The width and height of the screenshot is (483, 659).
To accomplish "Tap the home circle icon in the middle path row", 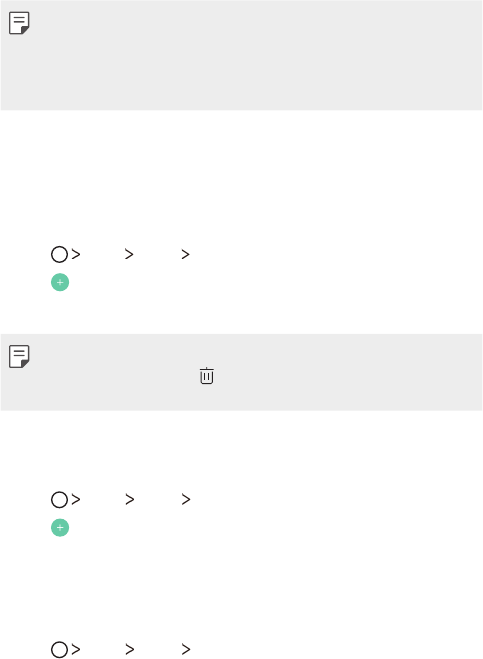I will [59, 500].
